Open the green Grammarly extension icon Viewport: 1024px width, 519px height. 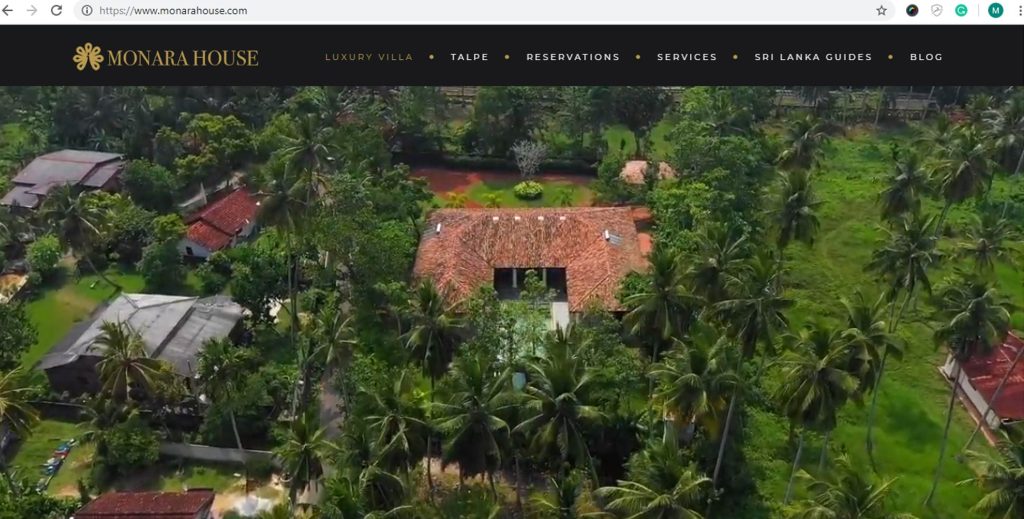(x=961, y=10)
